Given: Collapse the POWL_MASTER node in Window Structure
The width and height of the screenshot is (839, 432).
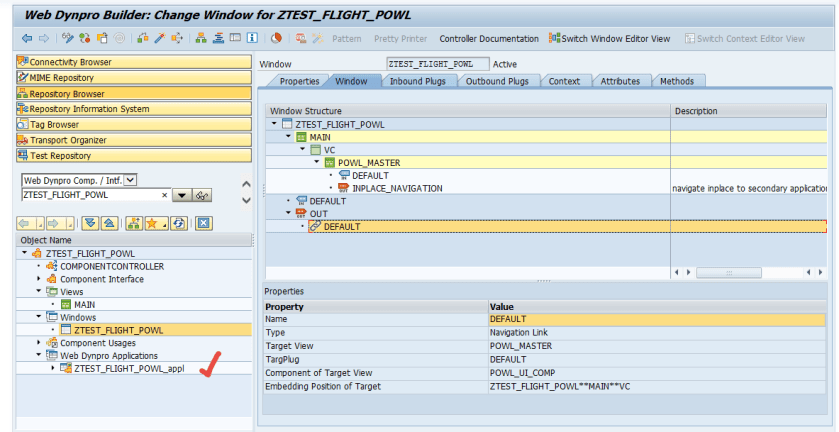Looking at the screenshot, I should point(318,162).
